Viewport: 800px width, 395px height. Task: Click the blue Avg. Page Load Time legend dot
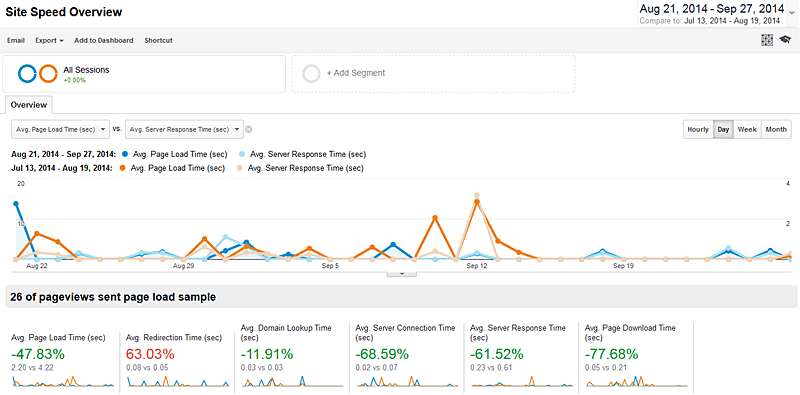pyautogui.click(x=126, y=154)
